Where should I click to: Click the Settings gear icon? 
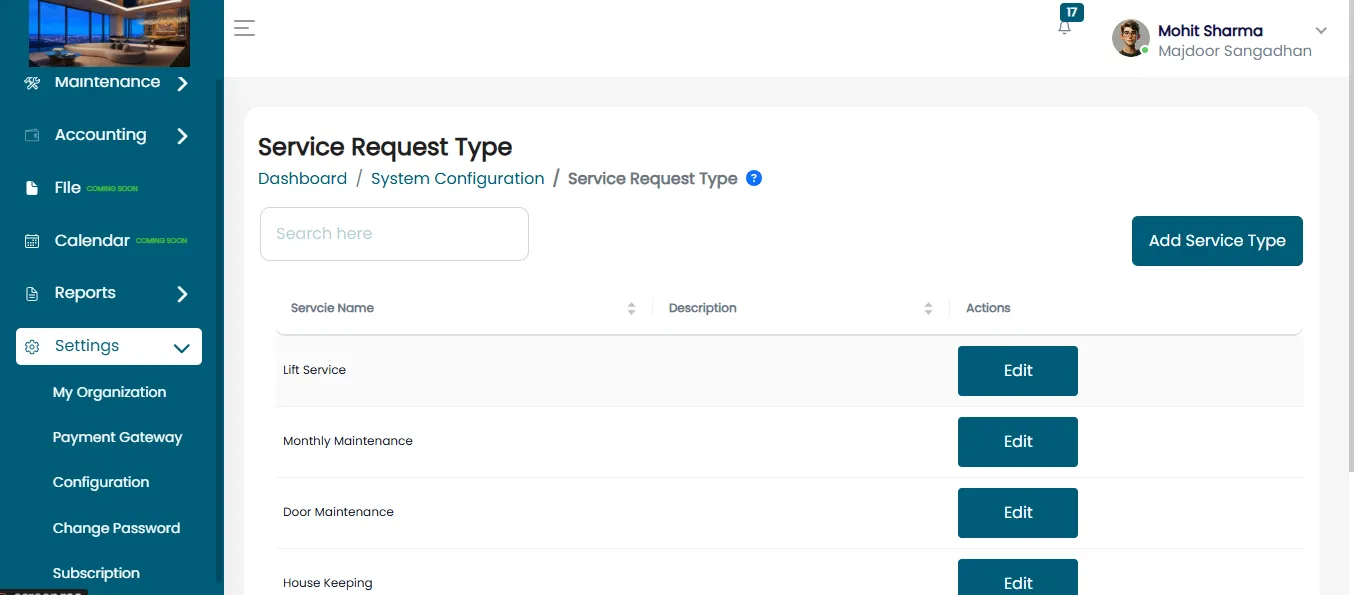click(32, 347)
